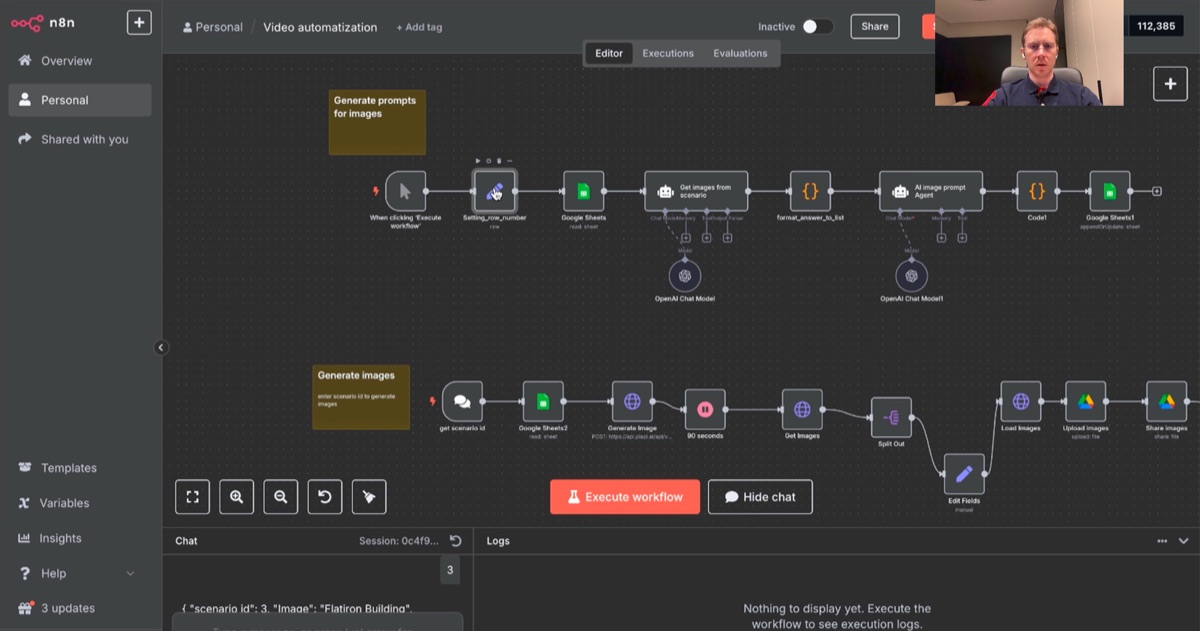This screenshot has height=631, width=1200.
Task: Click the Hide chat button
Action: click(760, 497)
